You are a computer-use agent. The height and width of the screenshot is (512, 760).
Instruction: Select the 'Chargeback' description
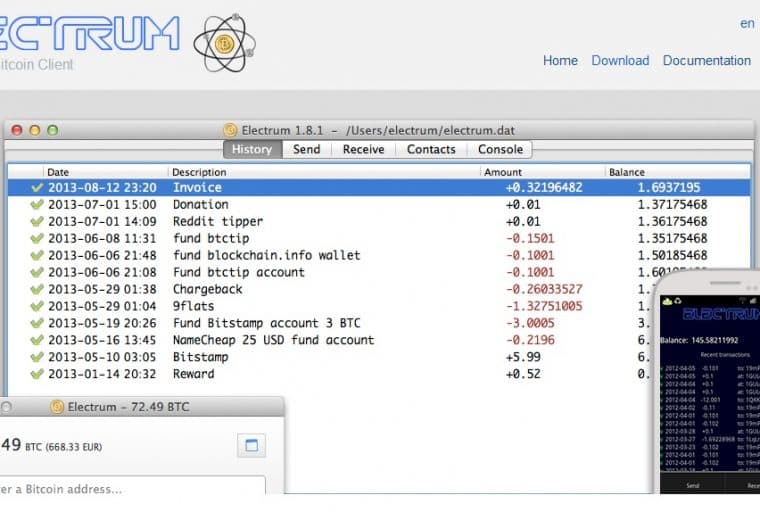tap(207, 289)
